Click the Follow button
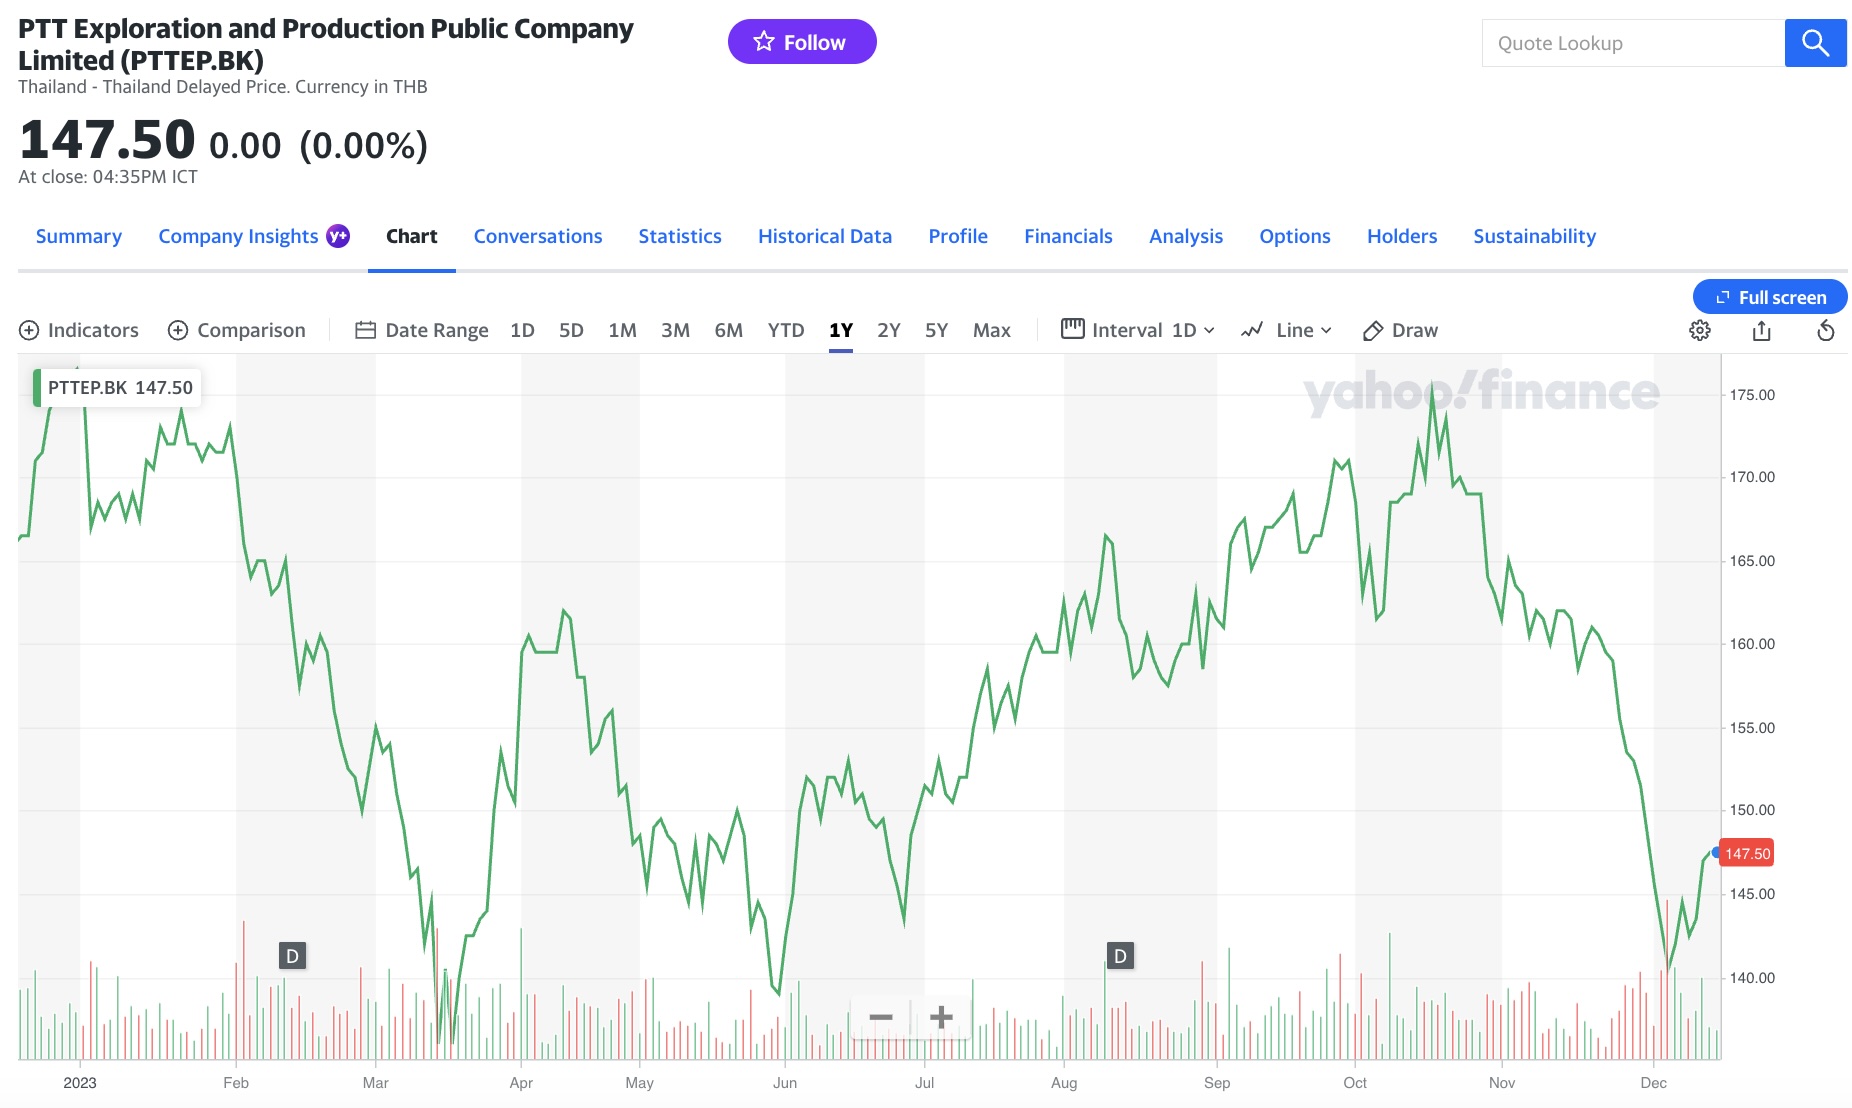 tap(802, 41)
